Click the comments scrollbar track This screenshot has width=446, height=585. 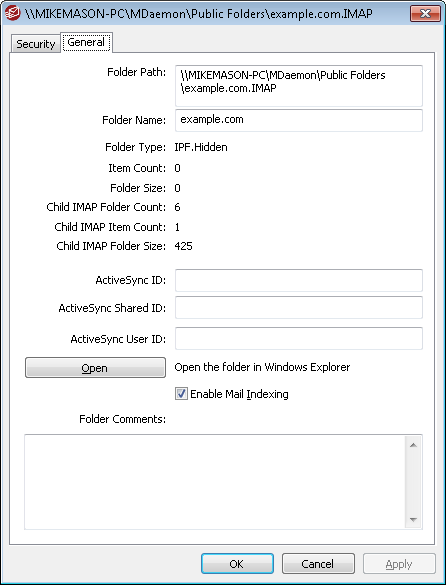(x=413, y=482)
